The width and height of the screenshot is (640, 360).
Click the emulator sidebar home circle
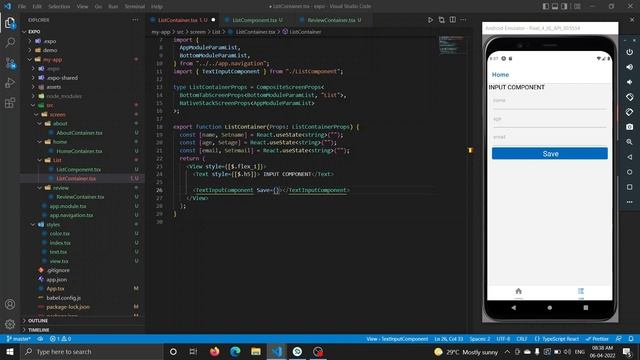[x=629, y=172]
